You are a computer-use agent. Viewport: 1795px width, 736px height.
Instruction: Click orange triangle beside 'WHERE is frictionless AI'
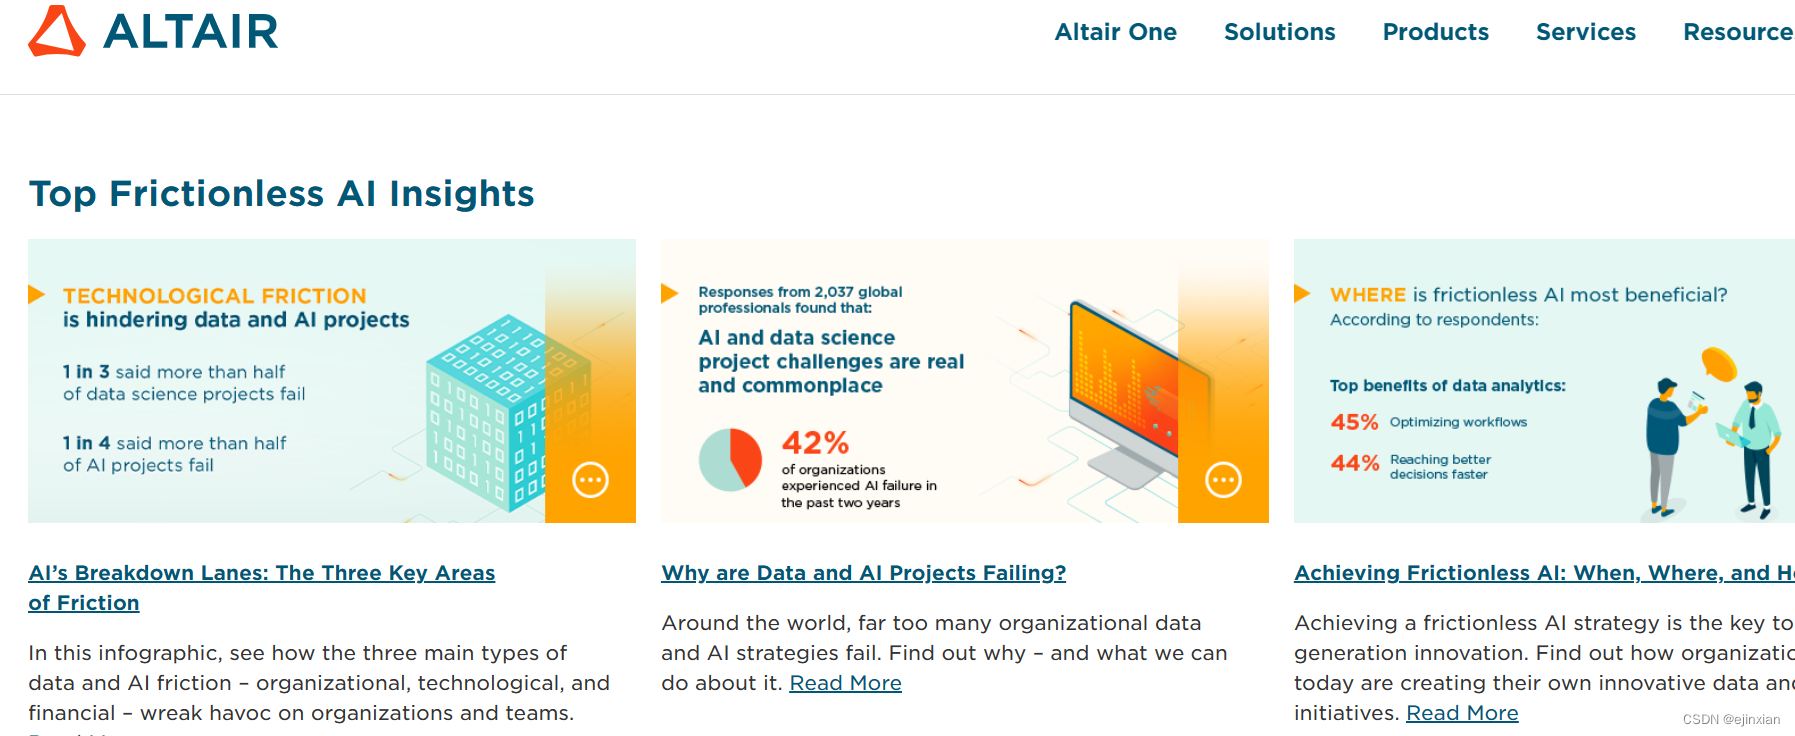(x=1302, y=293)
